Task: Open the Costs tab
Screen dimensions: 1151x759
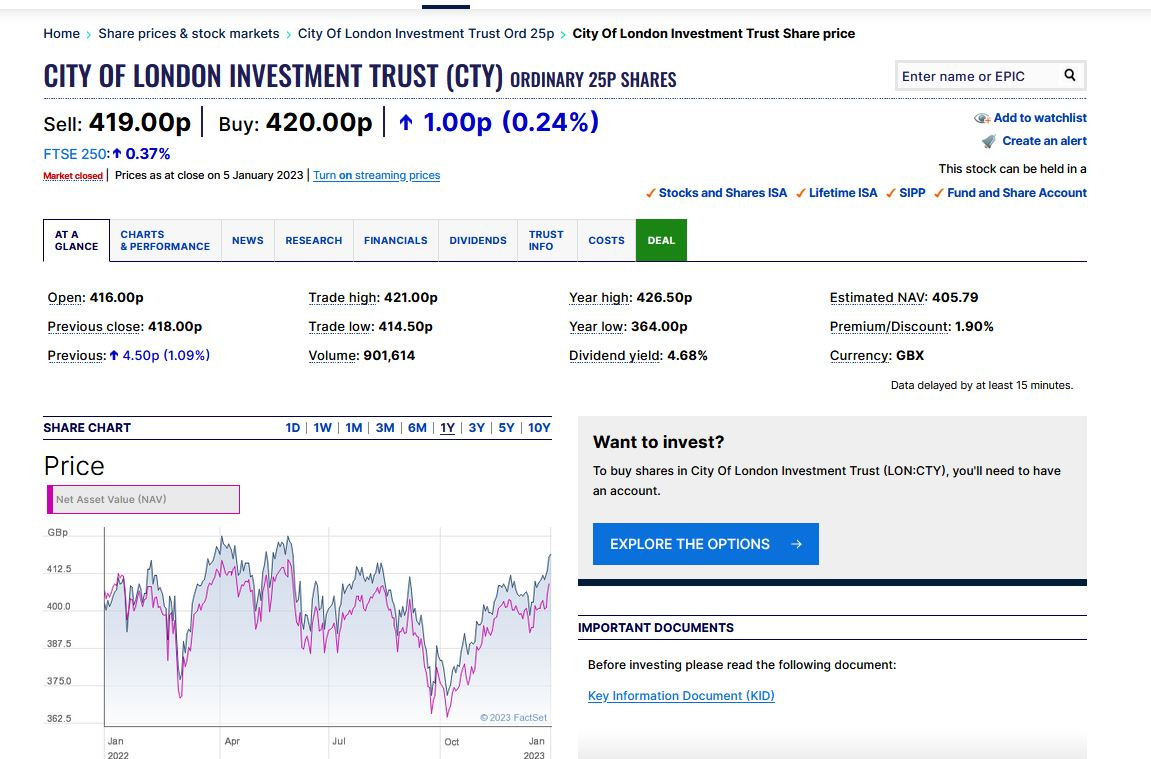Action: pos(606,240)
